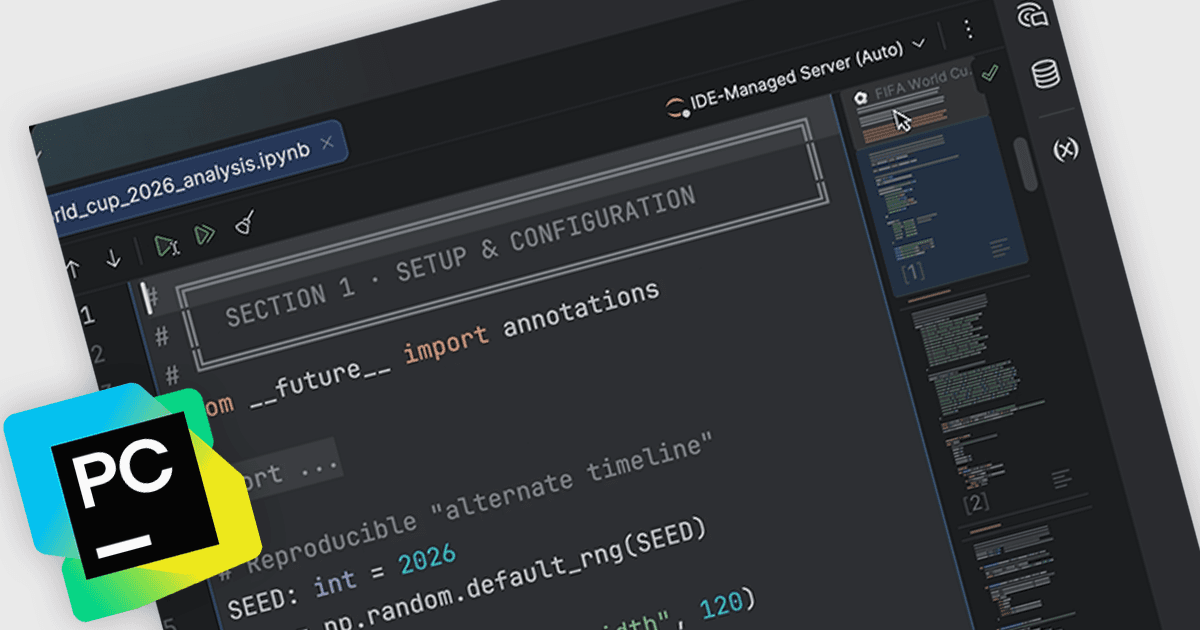Close the world_cup_2026_analysis.ipynb tab
This screenshot has height=630, width=1200.
[328, 142]
